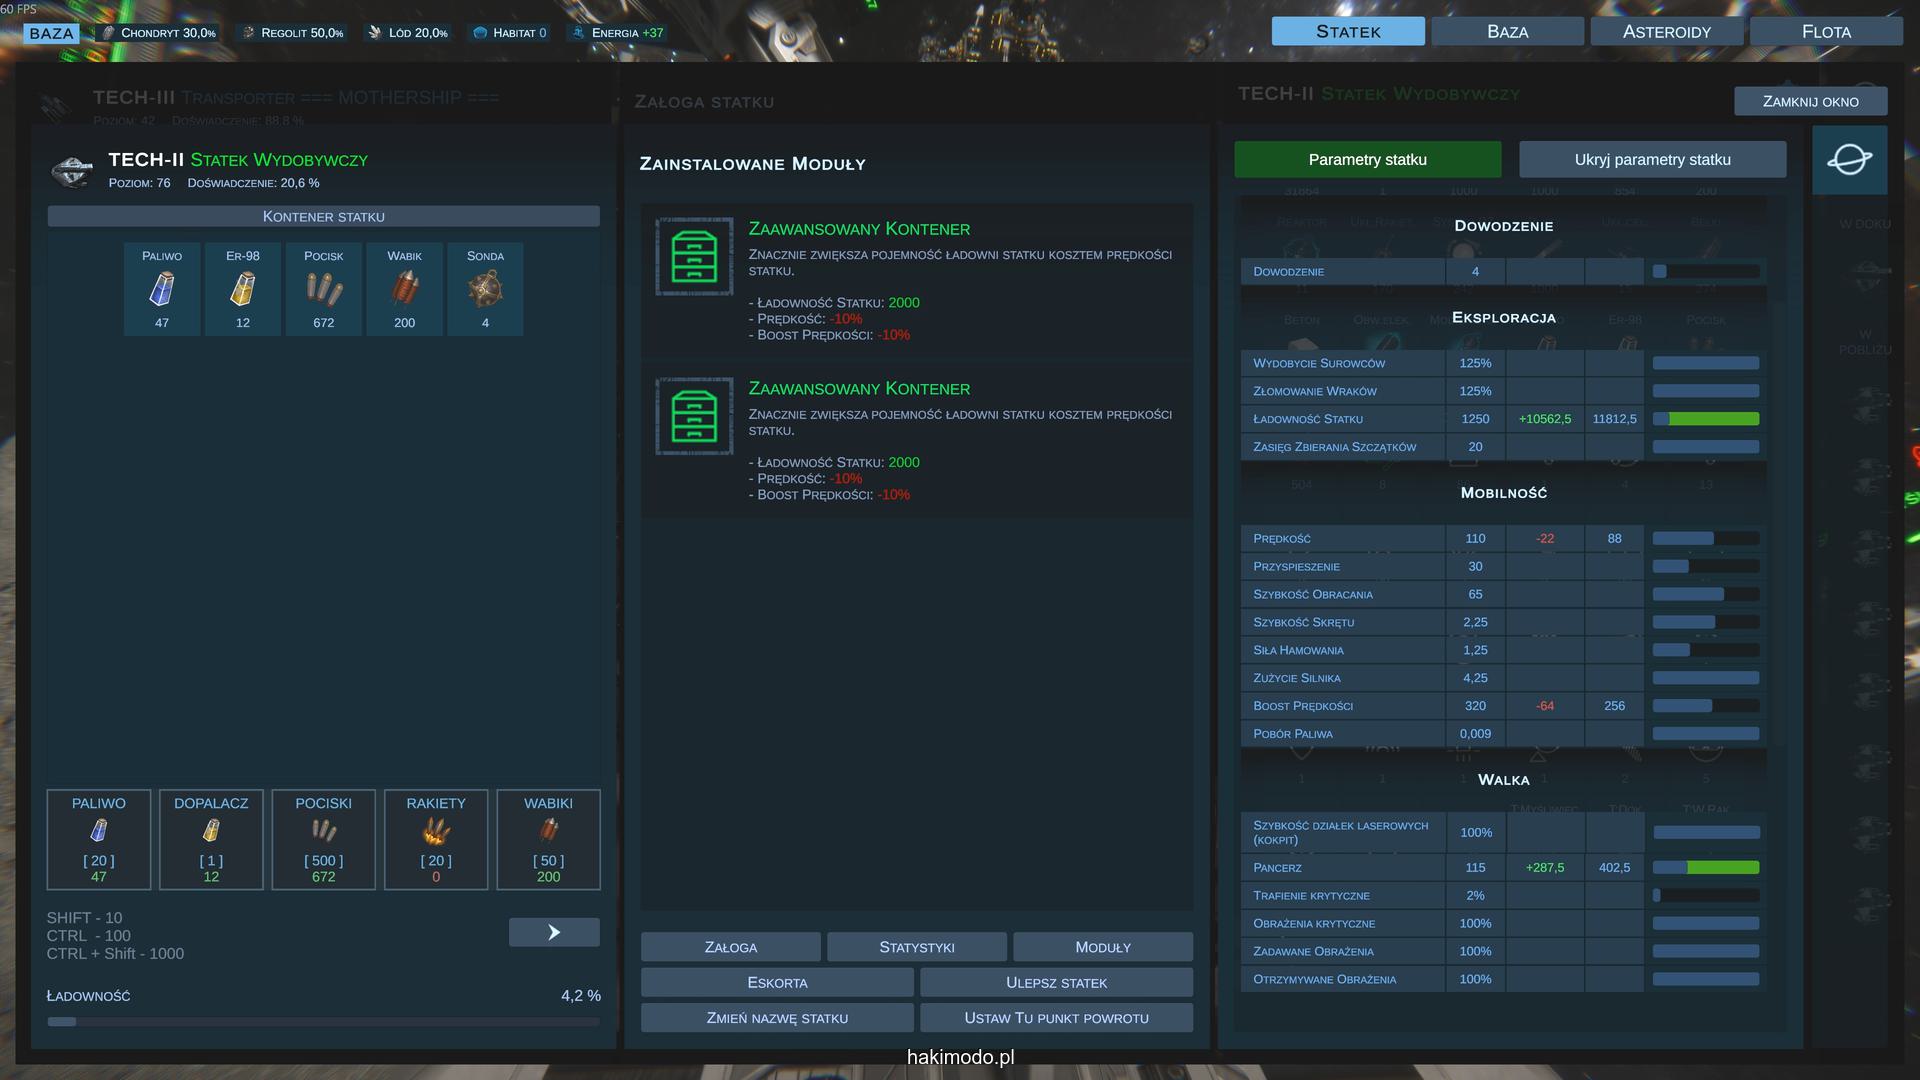This screenshot has width=1920, height=1080.
Task: Expand the Kontener statku header
Action: click(323, 217)
